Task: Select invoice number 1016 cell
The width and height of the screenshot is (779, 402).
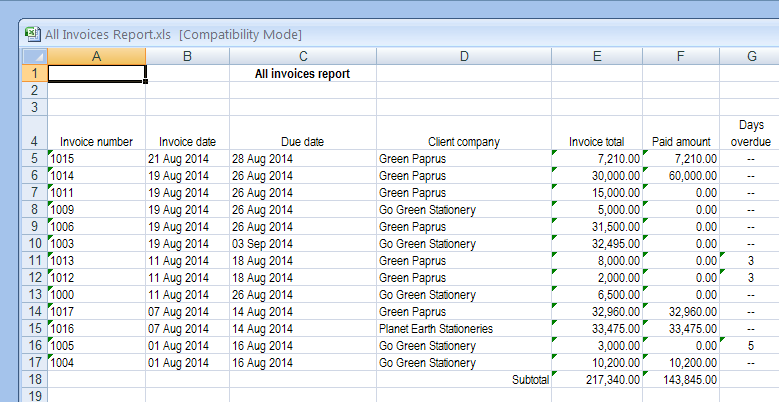Action: [x=96, y=328]
